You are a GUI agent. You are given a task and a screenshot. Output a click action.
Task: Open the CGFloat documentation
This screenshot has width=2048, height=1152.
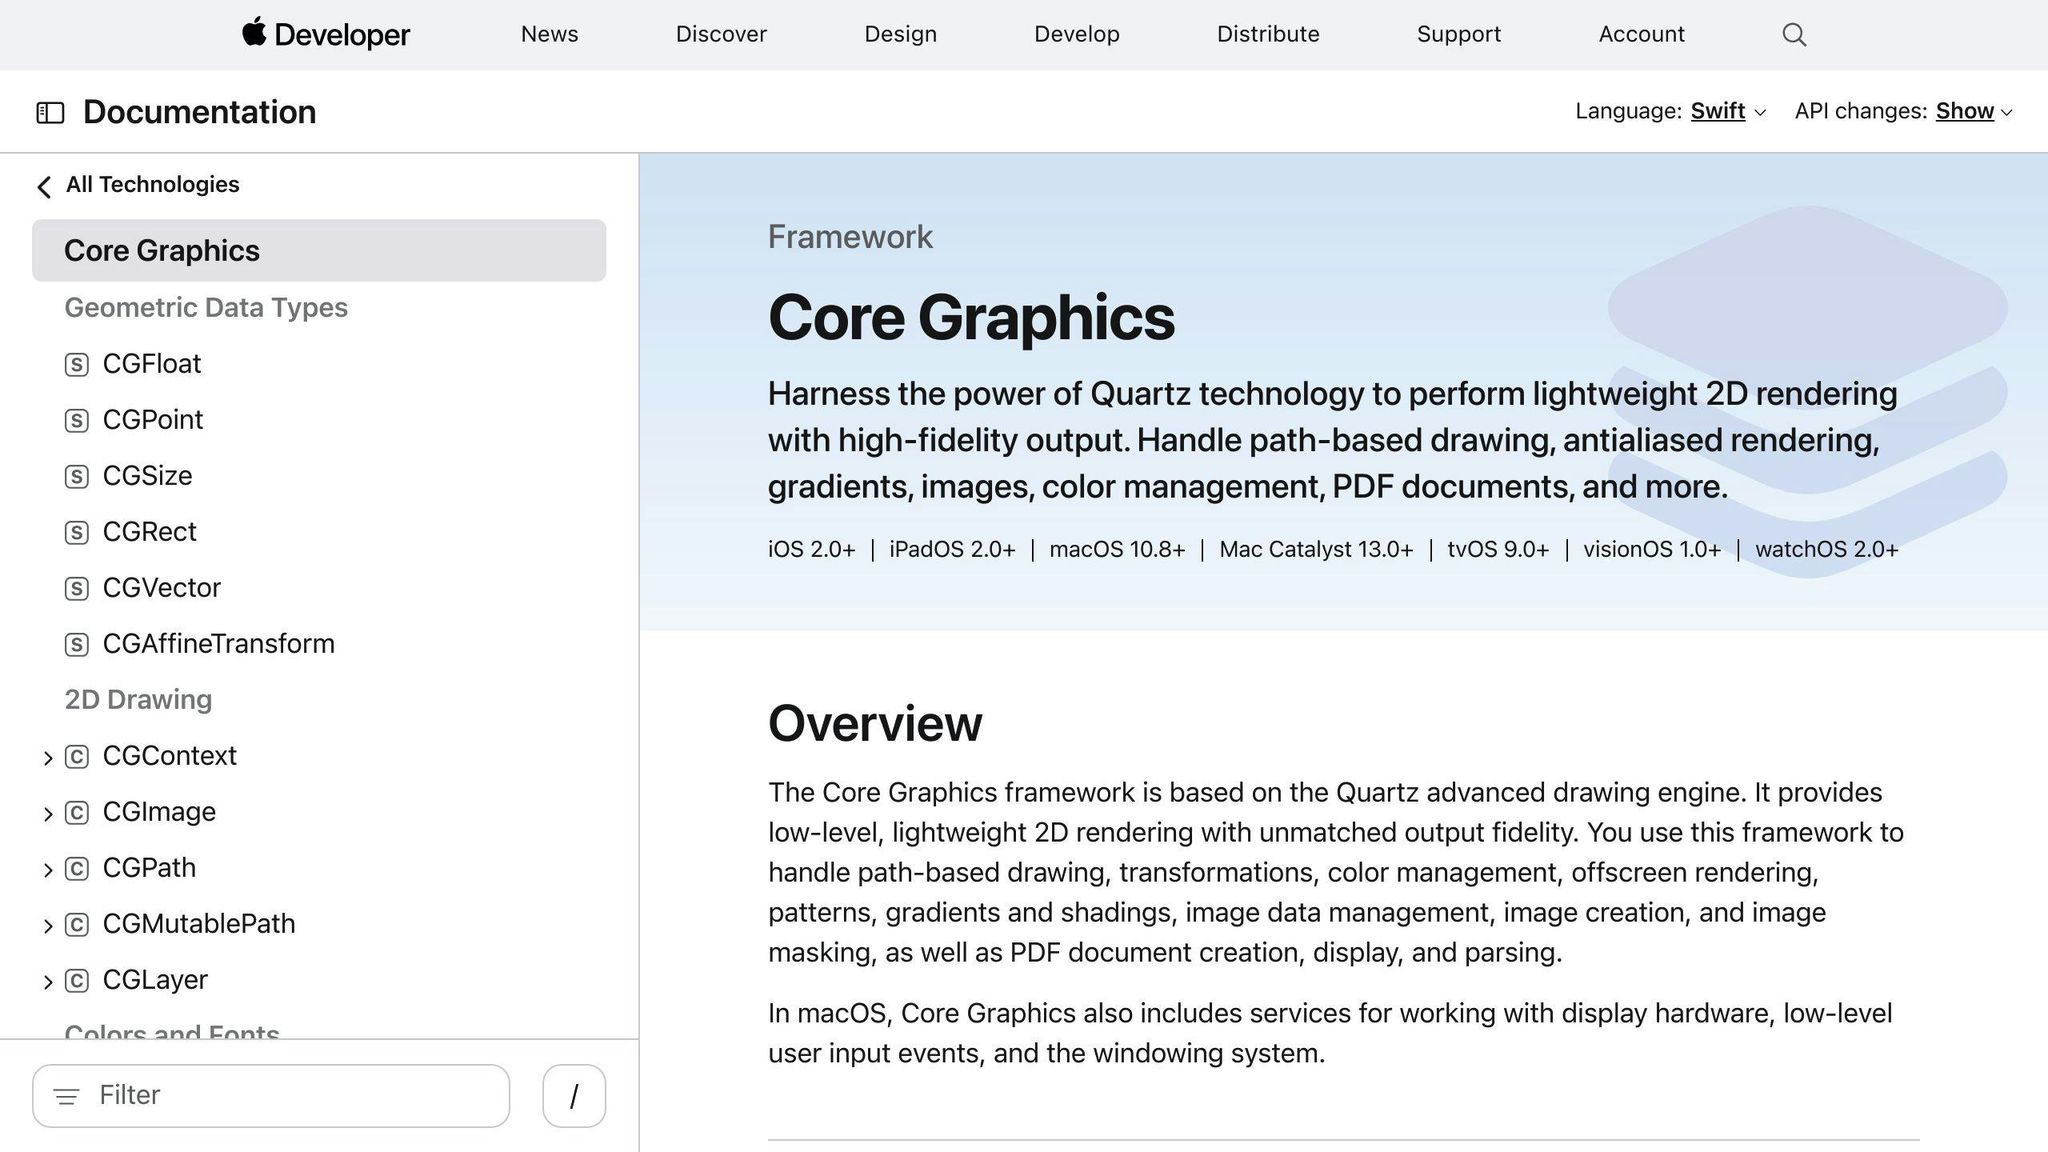[x=152, y=364]
